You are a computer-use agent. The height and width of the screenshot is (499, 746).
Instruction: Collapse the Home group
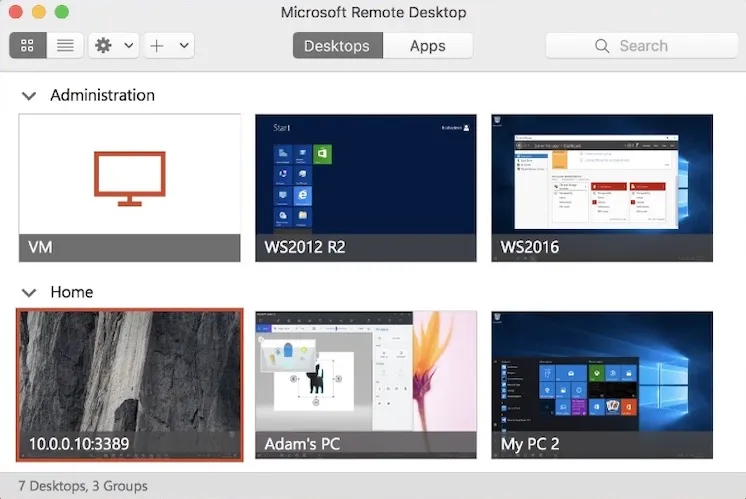point(29,293)
